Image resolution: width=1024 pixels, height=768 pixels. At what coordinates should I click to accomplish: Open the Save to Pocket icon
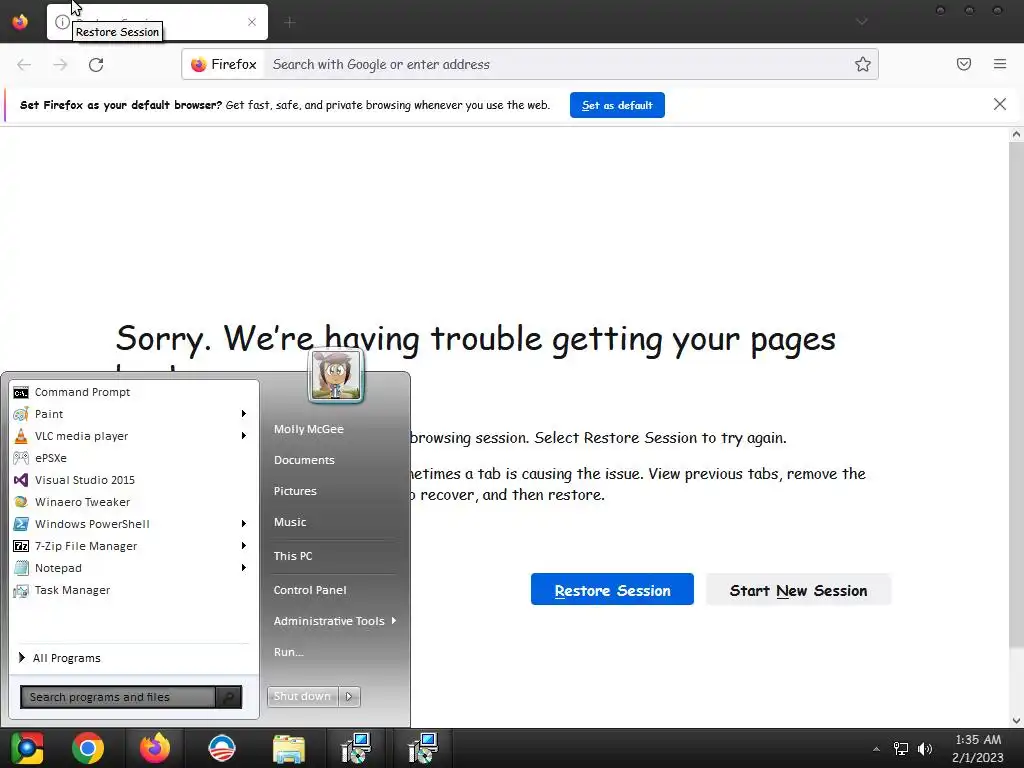964,64
